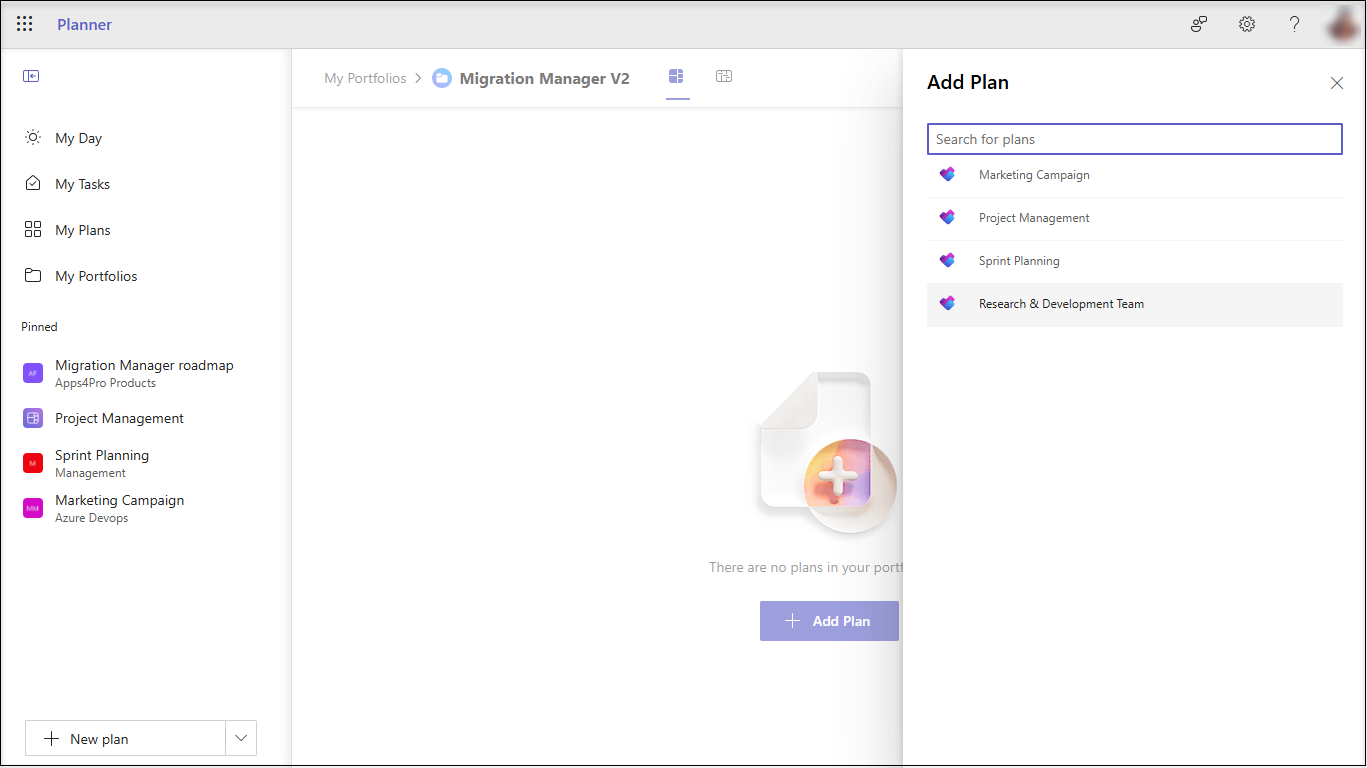Screen dimensions: 1367x768
Task: Collapse the navigation pane
Action: point(30,75)
